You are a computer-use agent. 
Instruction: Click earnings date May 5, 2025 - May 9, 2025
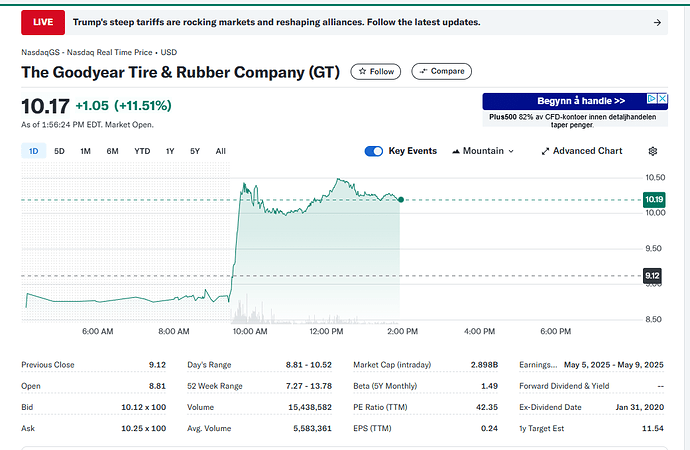(613, 365)
